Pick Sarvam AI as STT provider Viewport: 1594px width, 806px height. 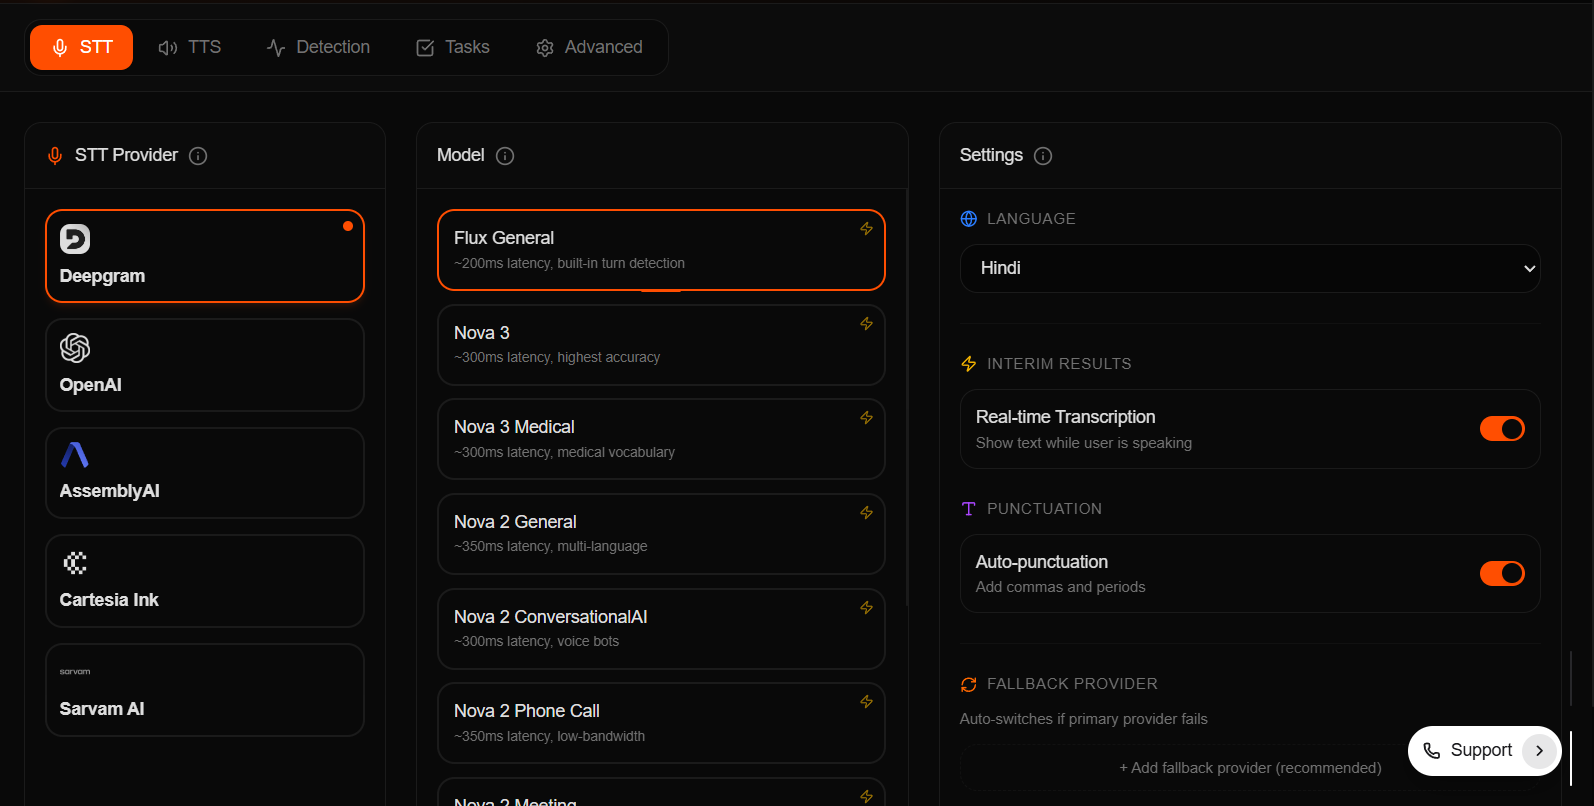205,690
